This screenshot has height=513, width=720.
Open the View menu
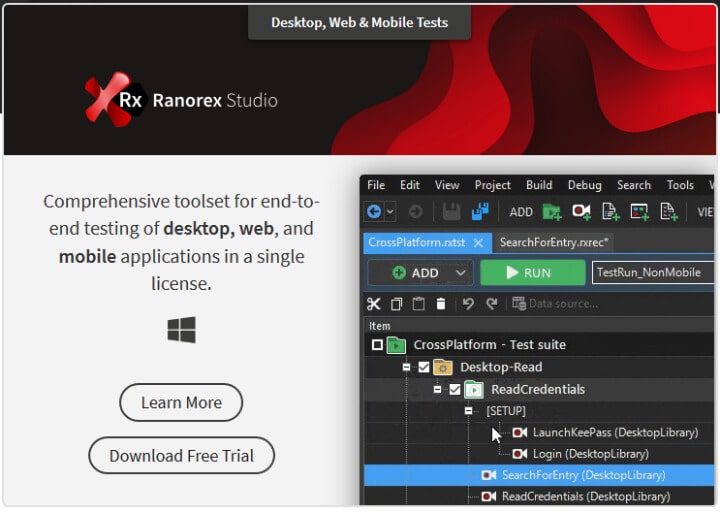447,185
